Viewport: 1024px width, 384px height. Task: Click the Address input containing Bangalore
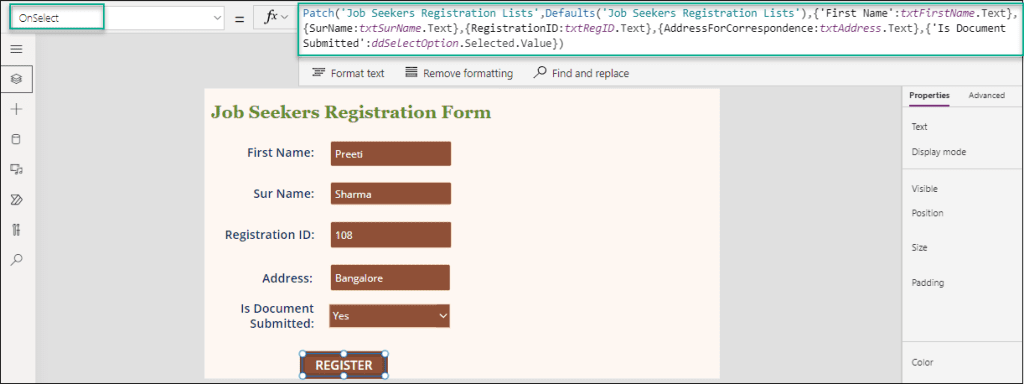pyautogui.click(x=391, y=278)
